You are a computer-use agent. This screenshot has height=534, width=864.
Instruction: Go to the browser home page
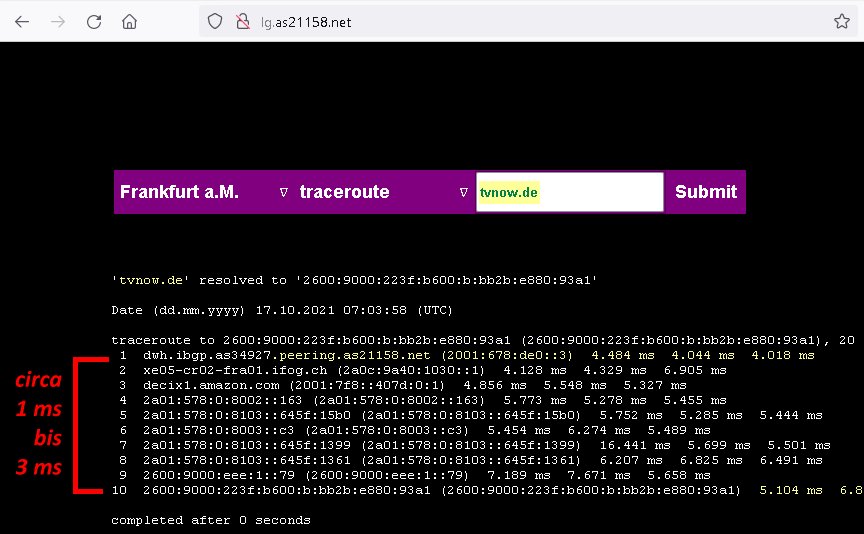tap(129, 21)
